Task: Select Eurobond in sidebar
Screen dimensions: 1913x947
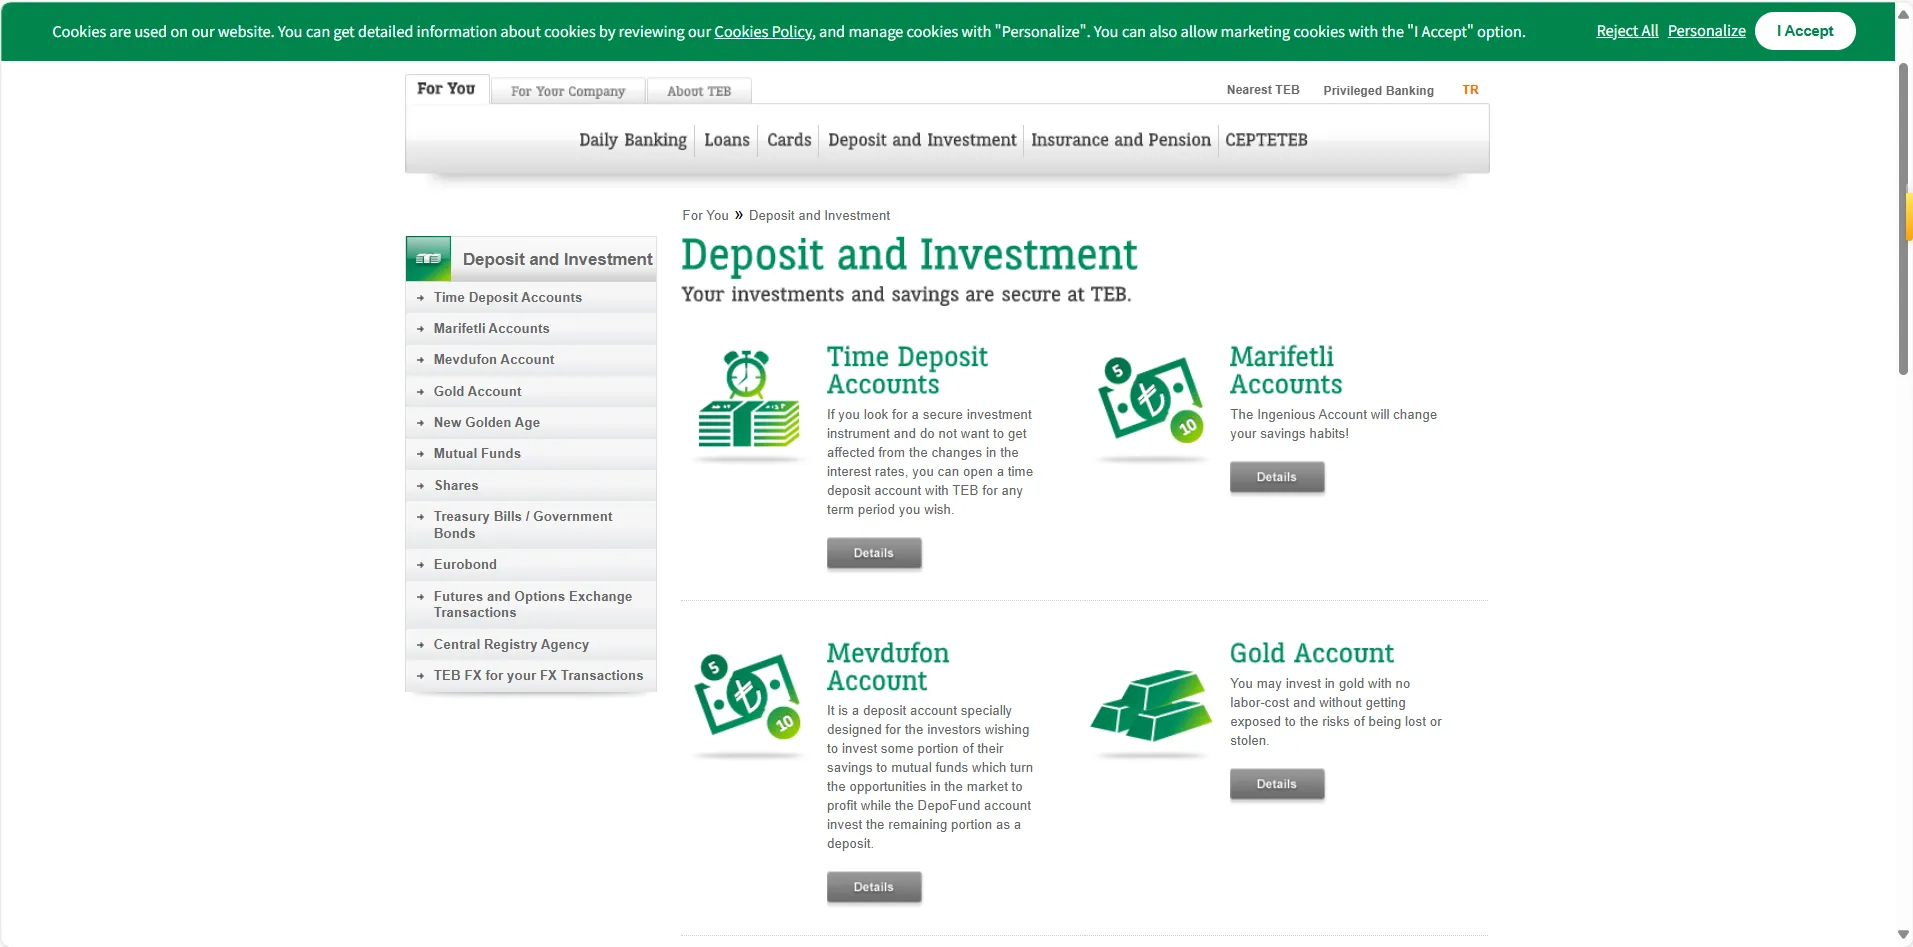Action: click(531, 564)
